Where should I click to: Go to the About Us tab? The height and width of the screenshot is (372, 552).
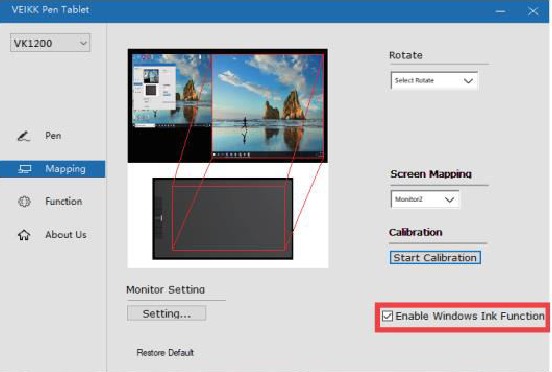coord(66,235)
